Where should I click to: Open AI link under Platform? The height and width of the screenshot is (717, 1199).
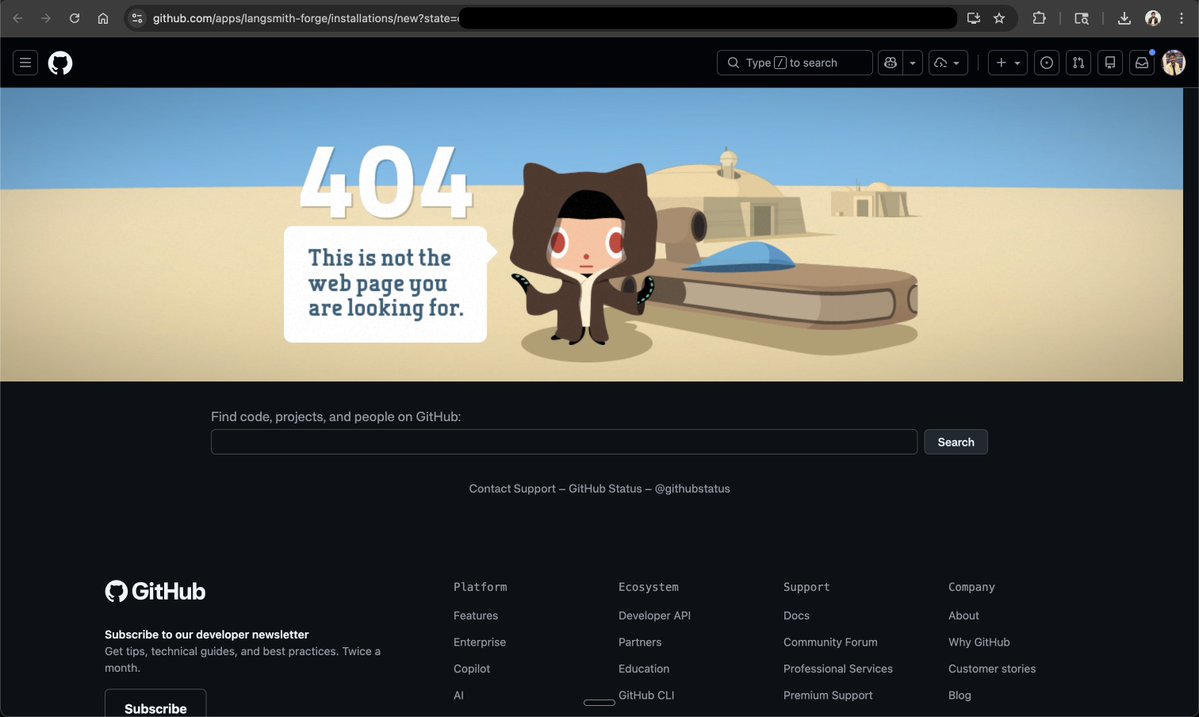[x=459, y=695]
